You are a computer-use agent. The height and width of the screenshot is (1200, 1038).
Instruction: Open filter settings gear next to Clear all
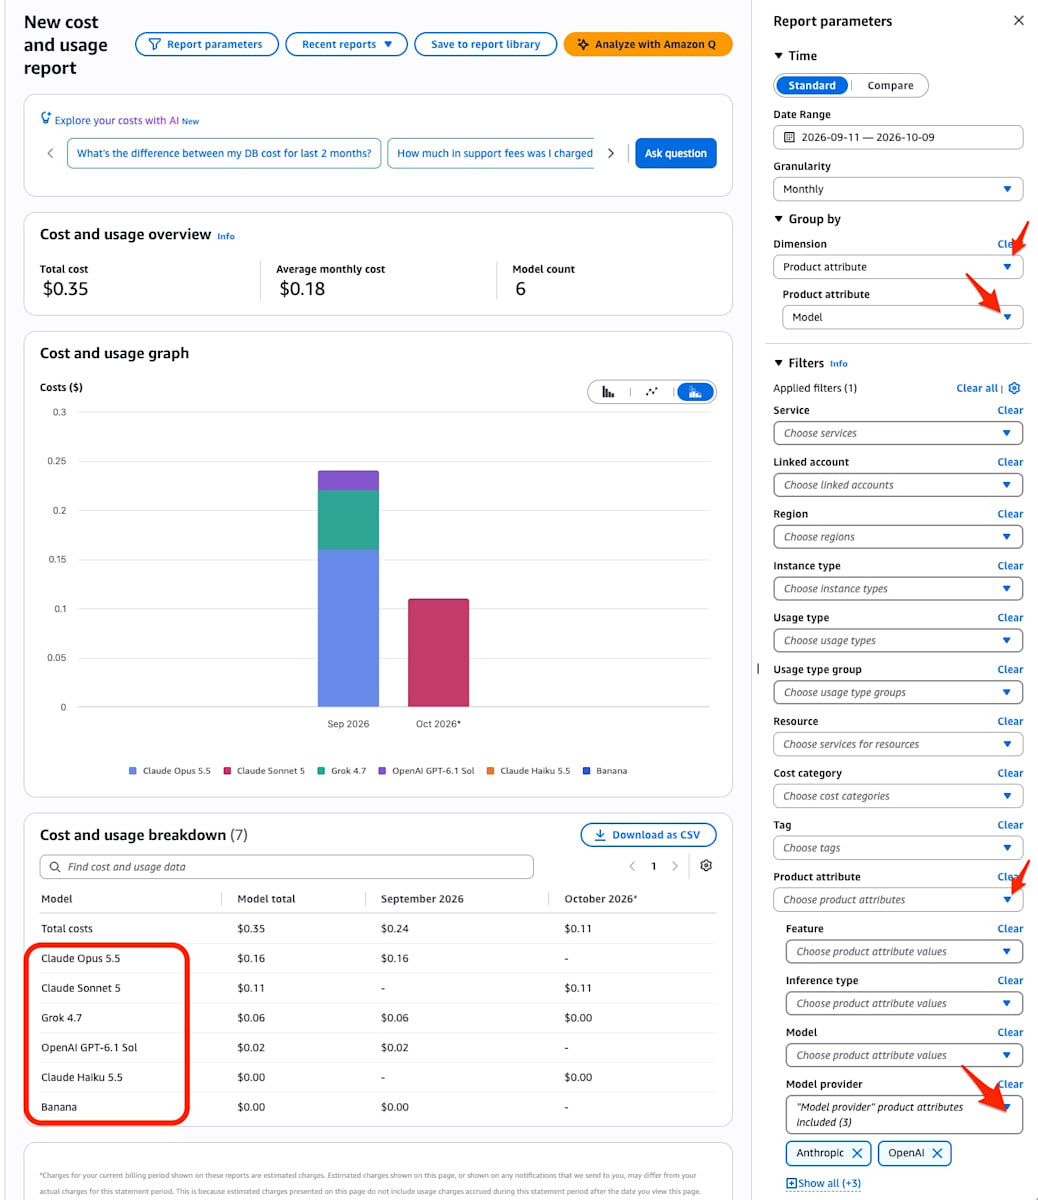(x=1015, y=388)
